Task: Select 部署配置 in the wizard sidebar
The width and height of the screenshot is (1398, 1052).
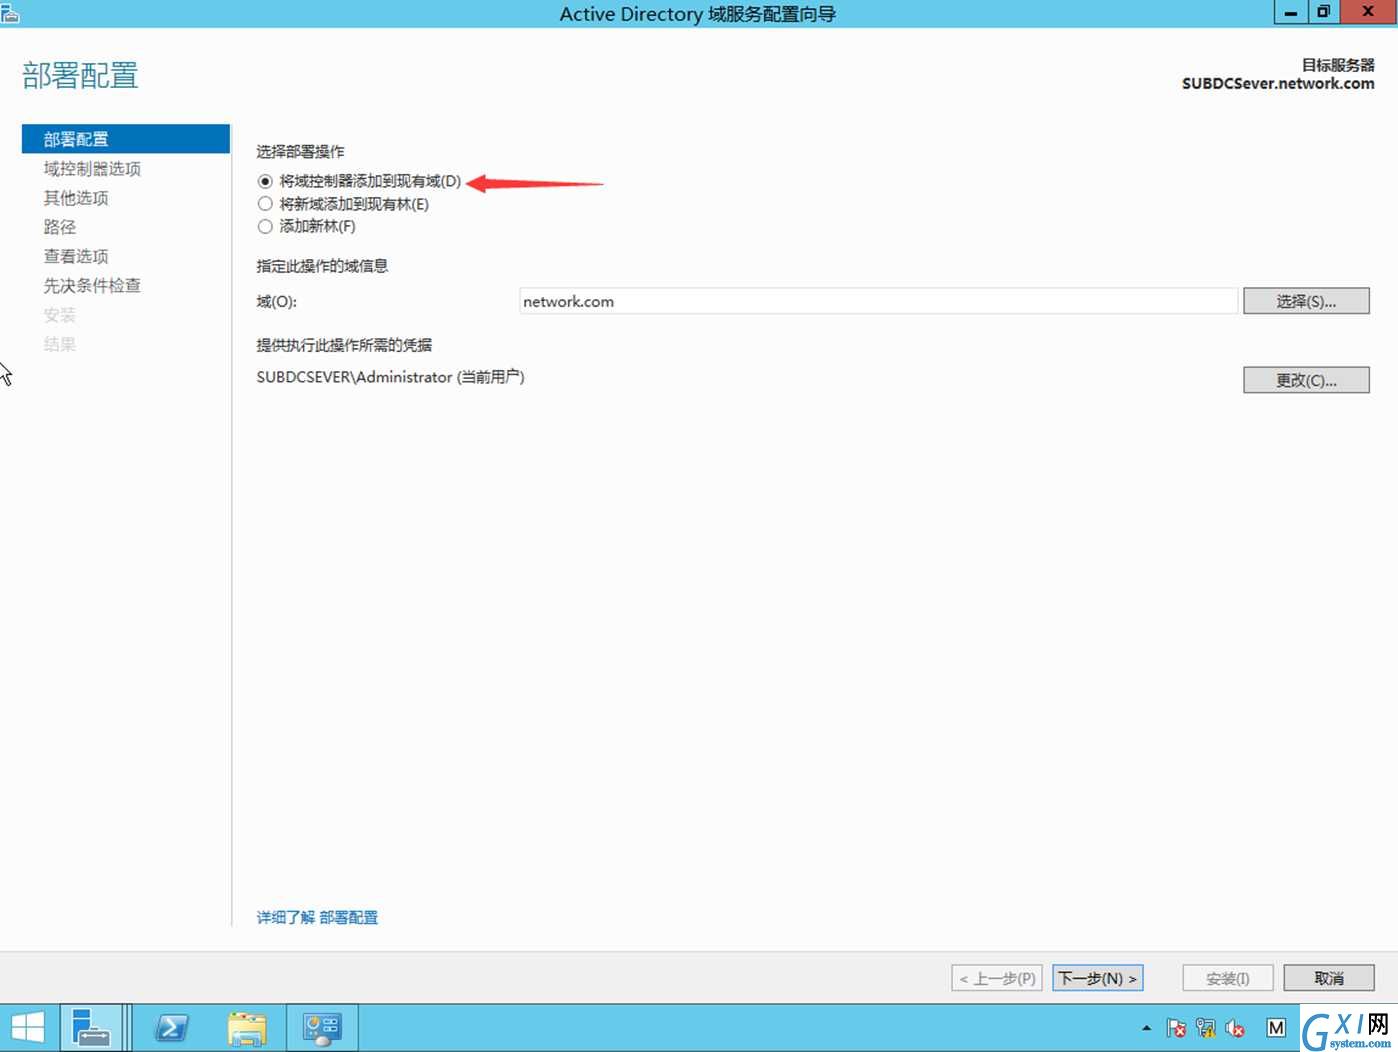Action: click(x=126, y=139)
